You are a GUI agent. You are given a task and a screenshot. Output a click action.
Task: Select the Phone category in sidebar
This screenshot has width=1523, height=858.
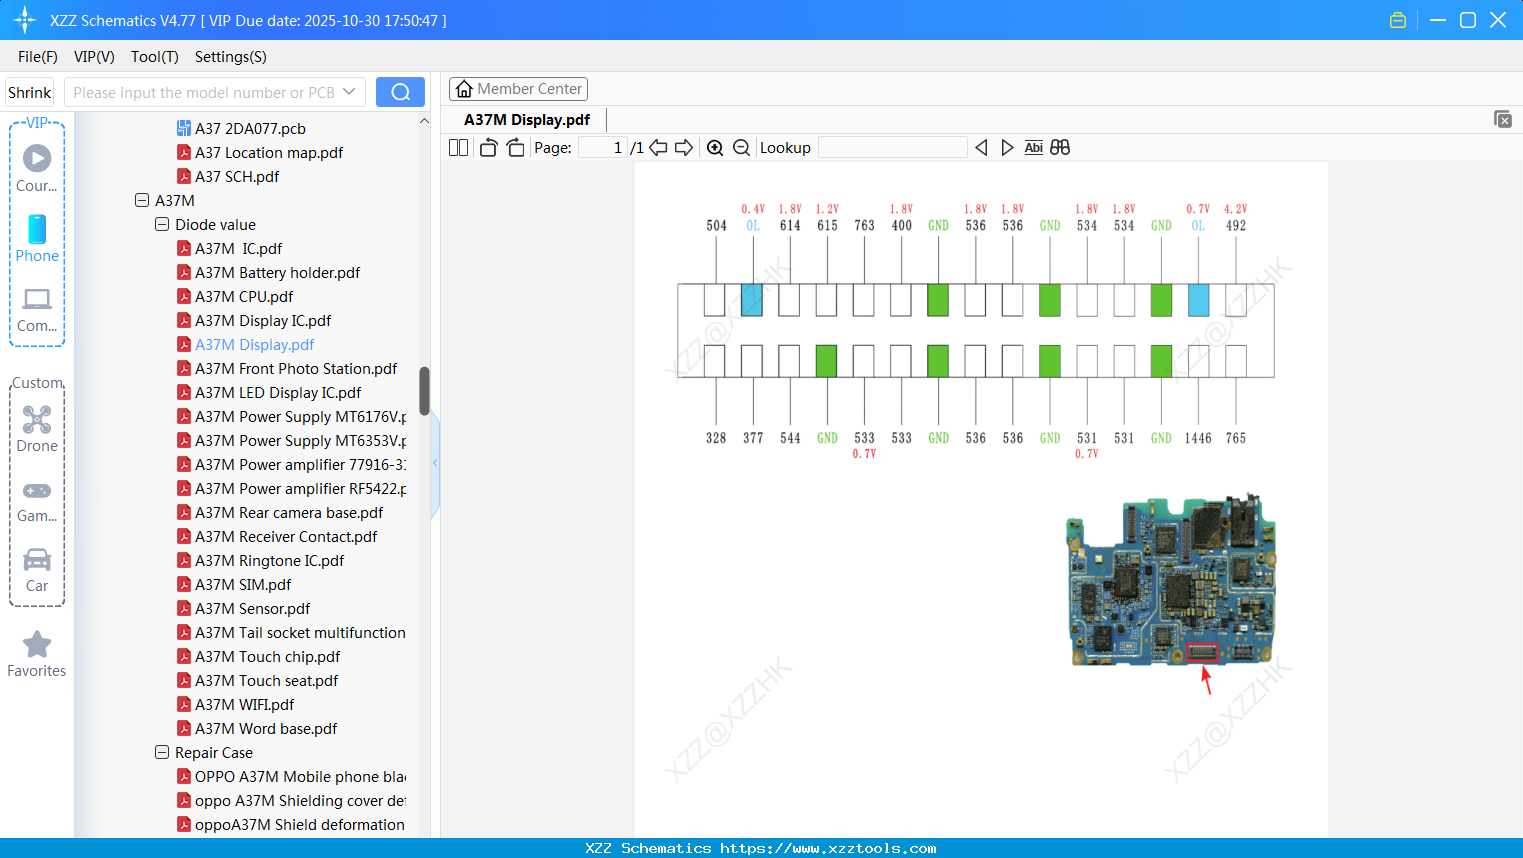pos(37,238)
